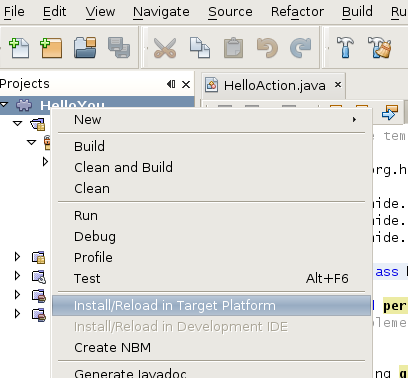Close the Projects panel
The image size is (408, 378).
(x=186, y=84)
